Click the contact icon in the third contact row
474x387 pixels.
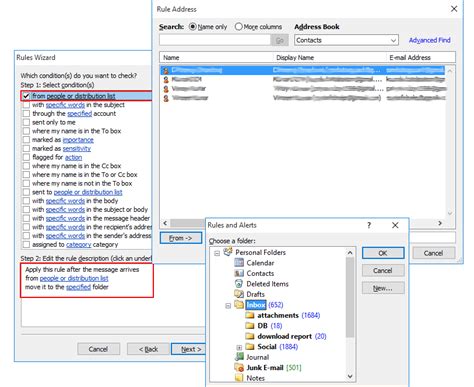(x=166, y=89)
